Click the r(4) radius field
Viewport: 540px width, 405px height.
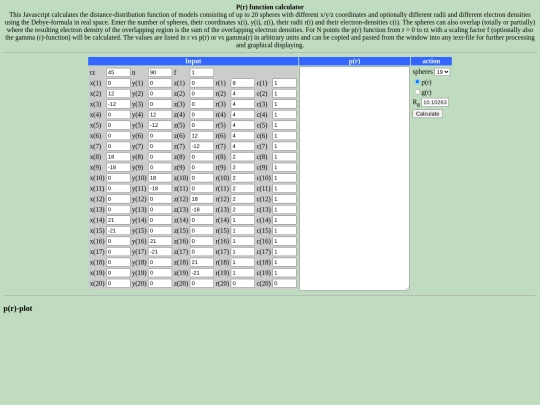point(242,115)
